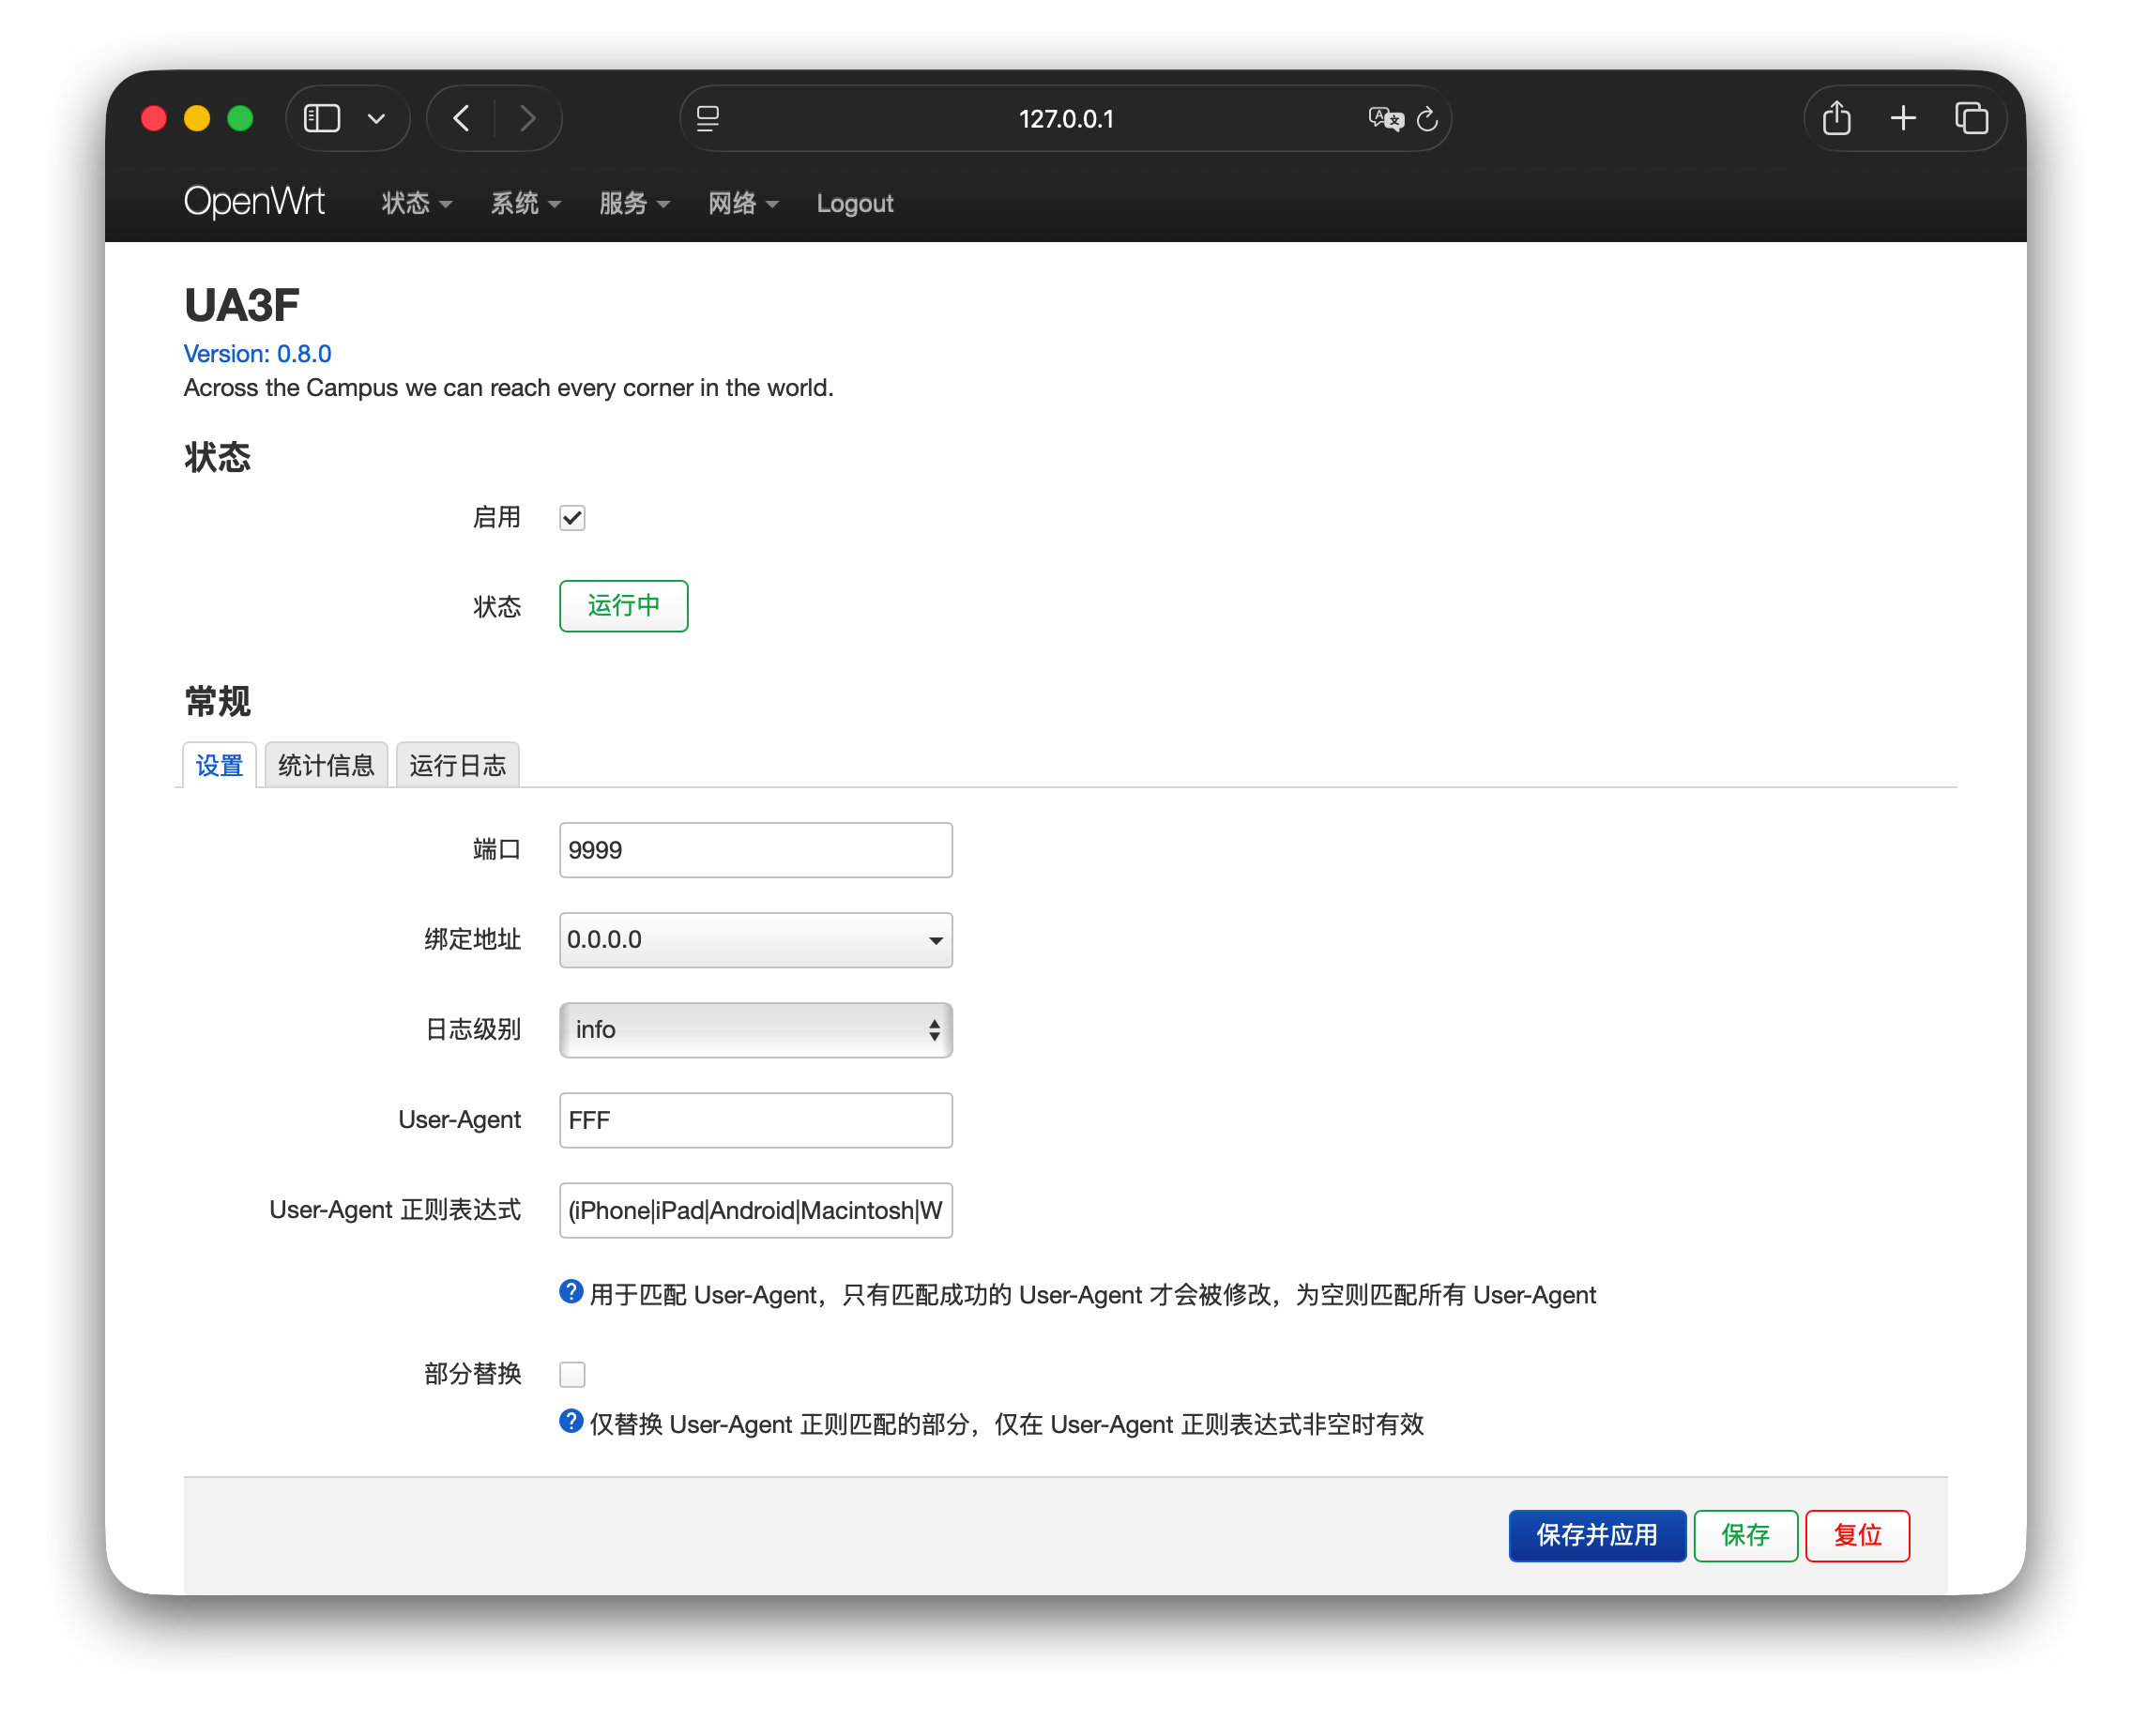Click the page reader icon in address bar
Image resolution: width=2132 pixels, height=1736 pixels.
coord(708,118)
